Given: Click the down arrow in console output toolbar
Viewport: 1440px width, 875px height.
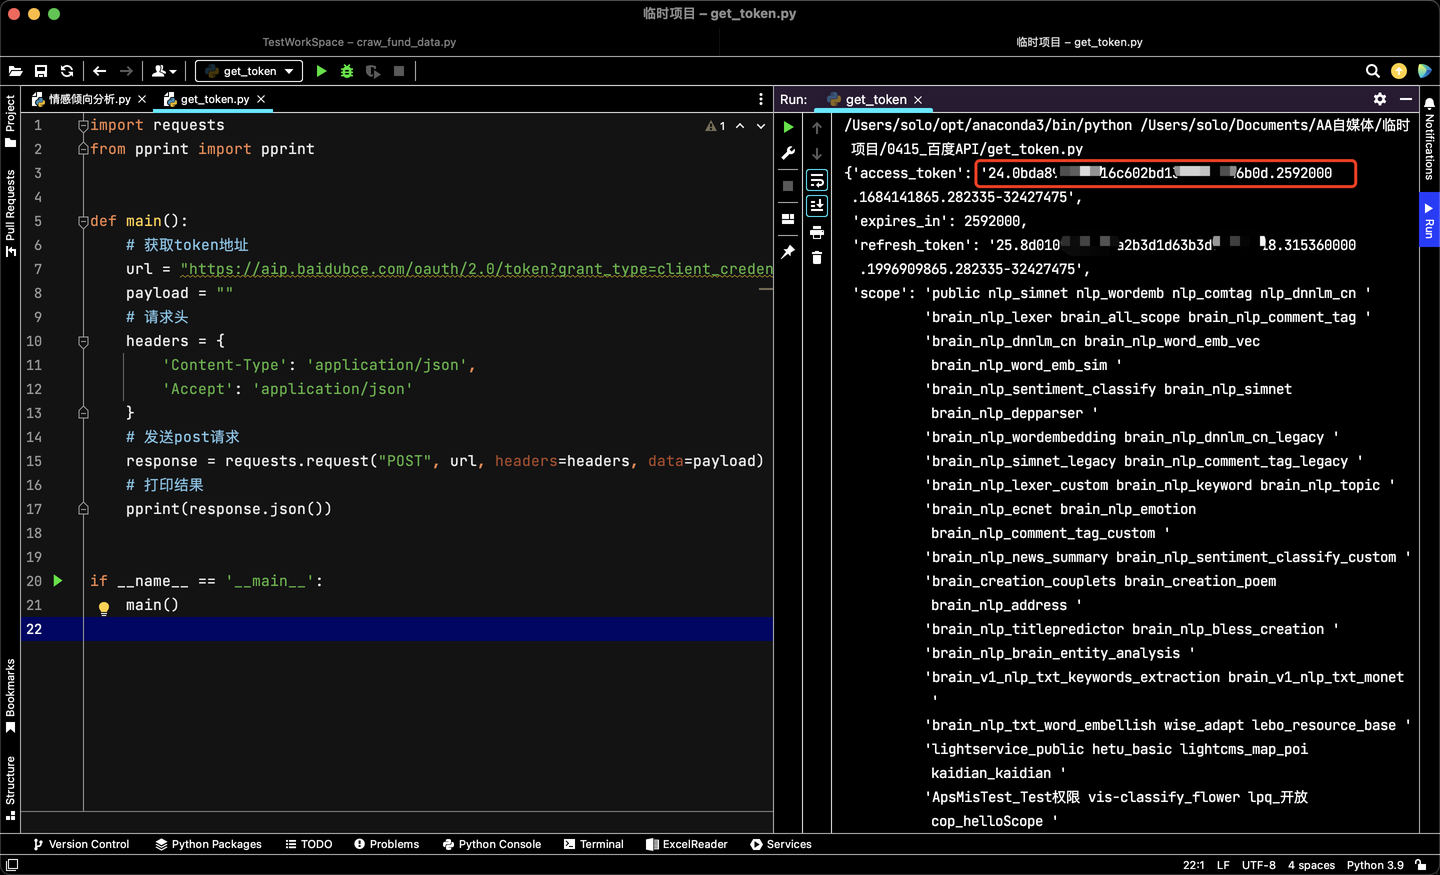Looking at the screenshot, I should 817,154.
